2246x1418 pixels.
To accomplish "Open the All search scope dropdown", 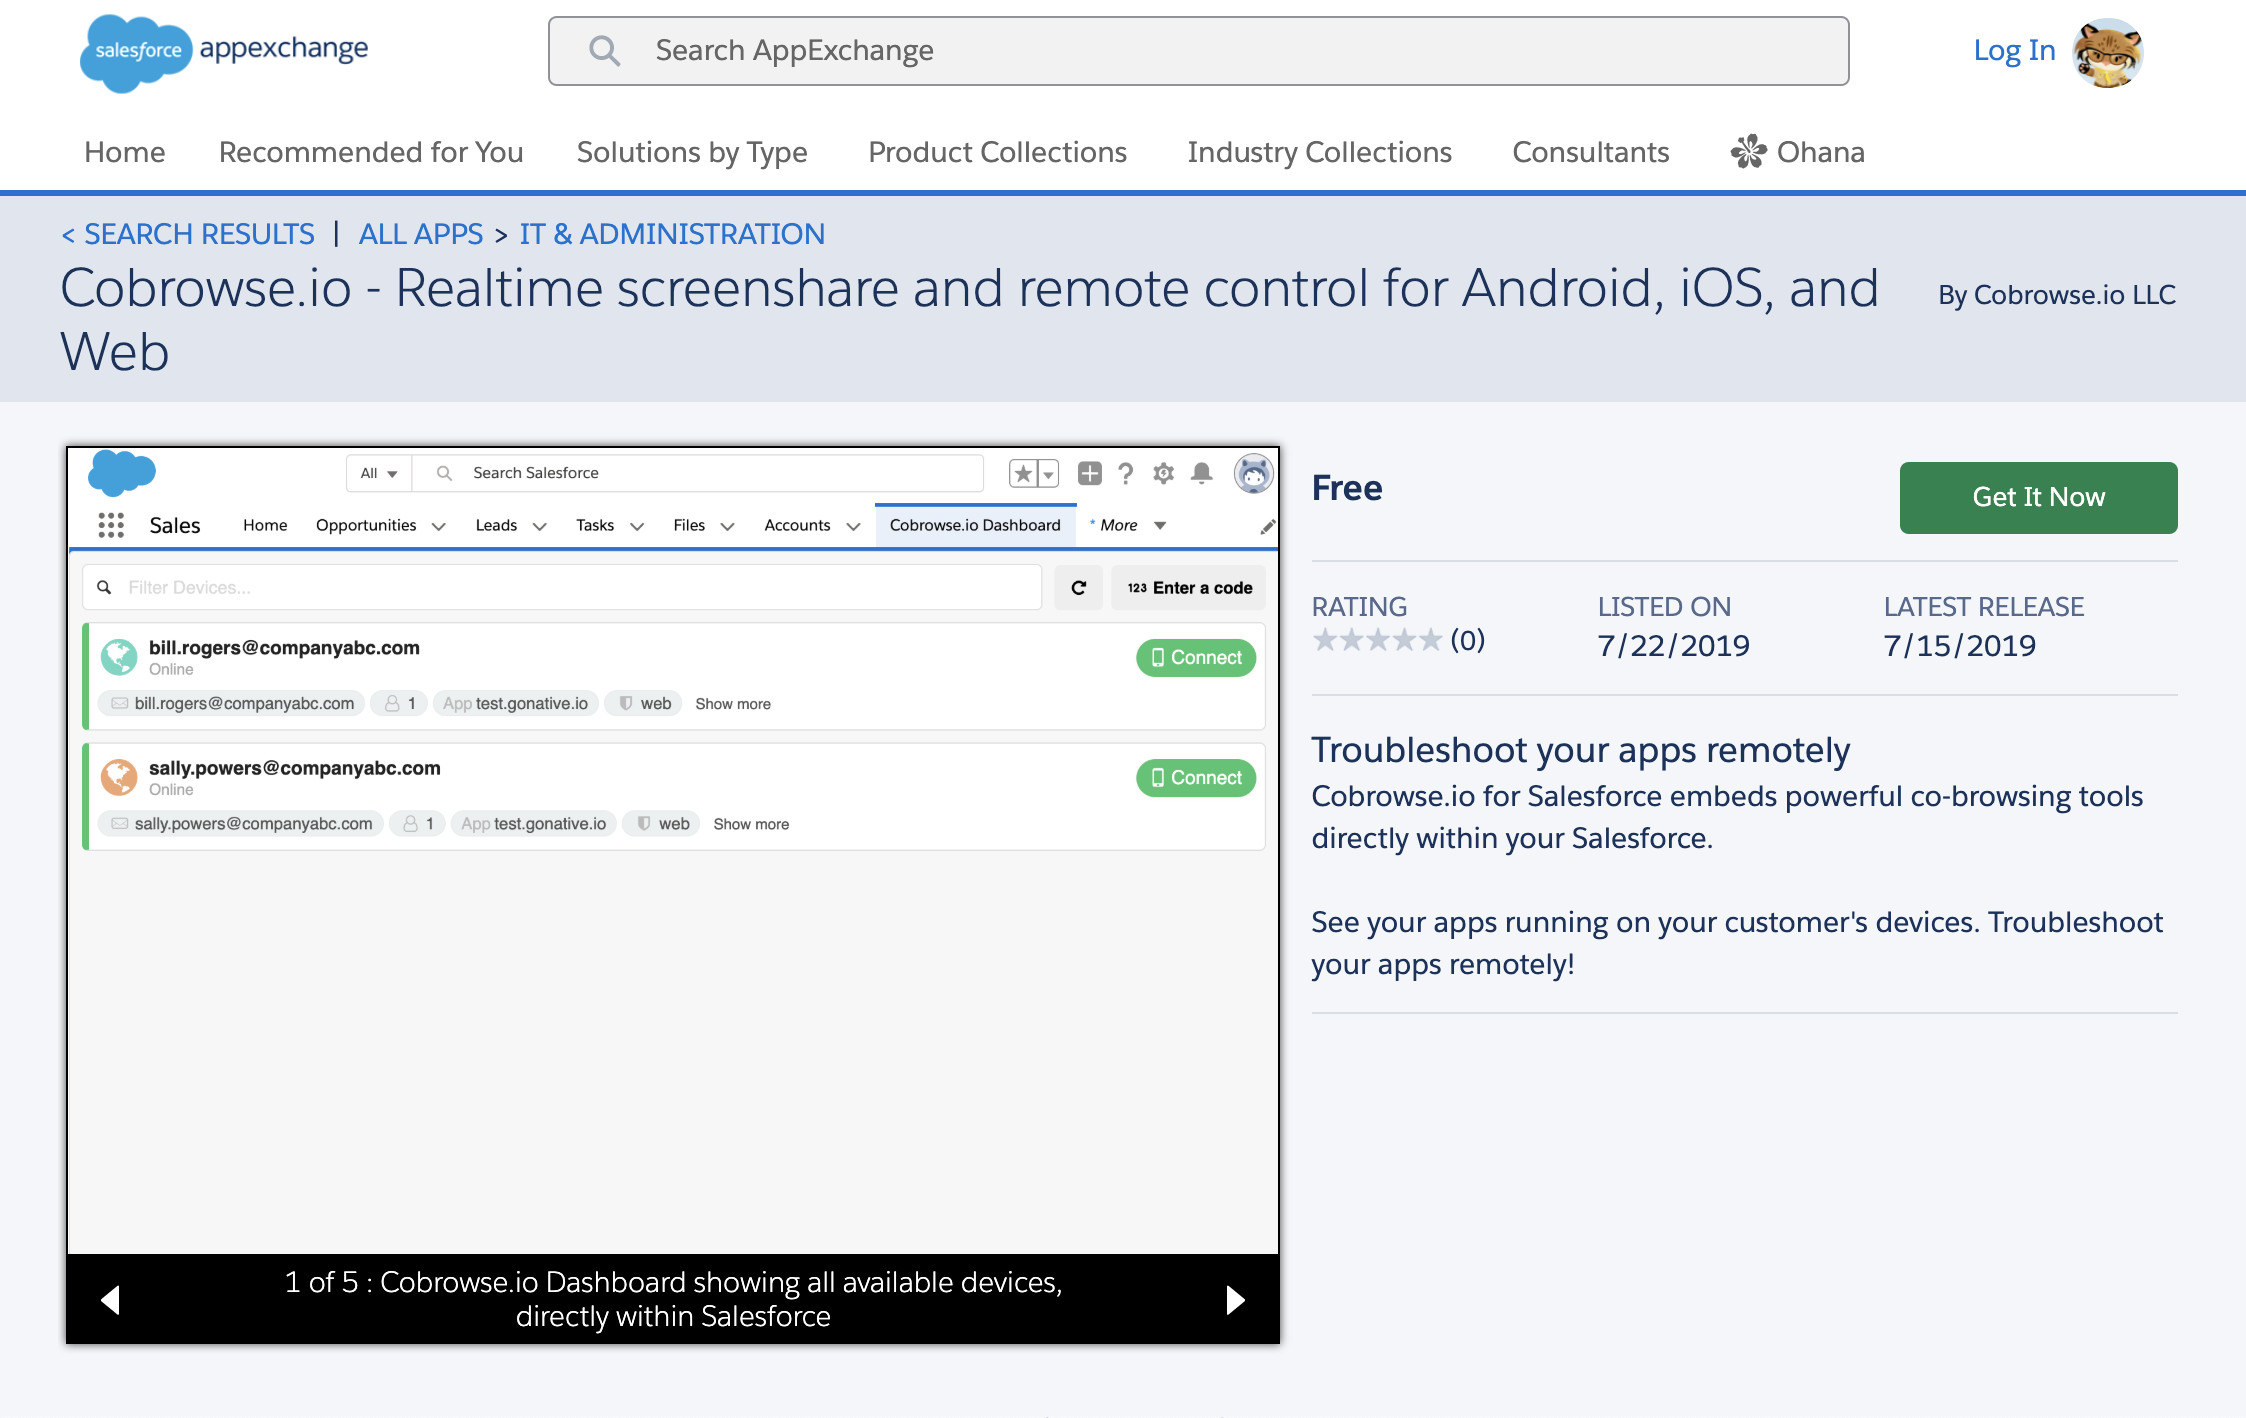I will [379, 473].
